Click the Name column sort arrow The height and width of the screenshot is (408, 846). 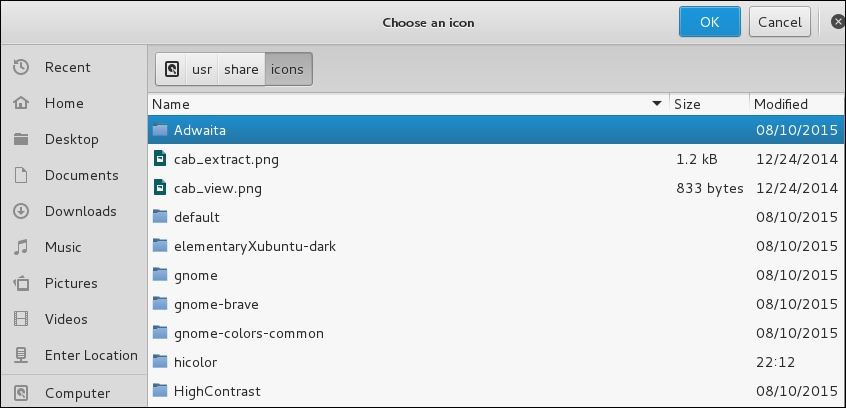(657, 103)
